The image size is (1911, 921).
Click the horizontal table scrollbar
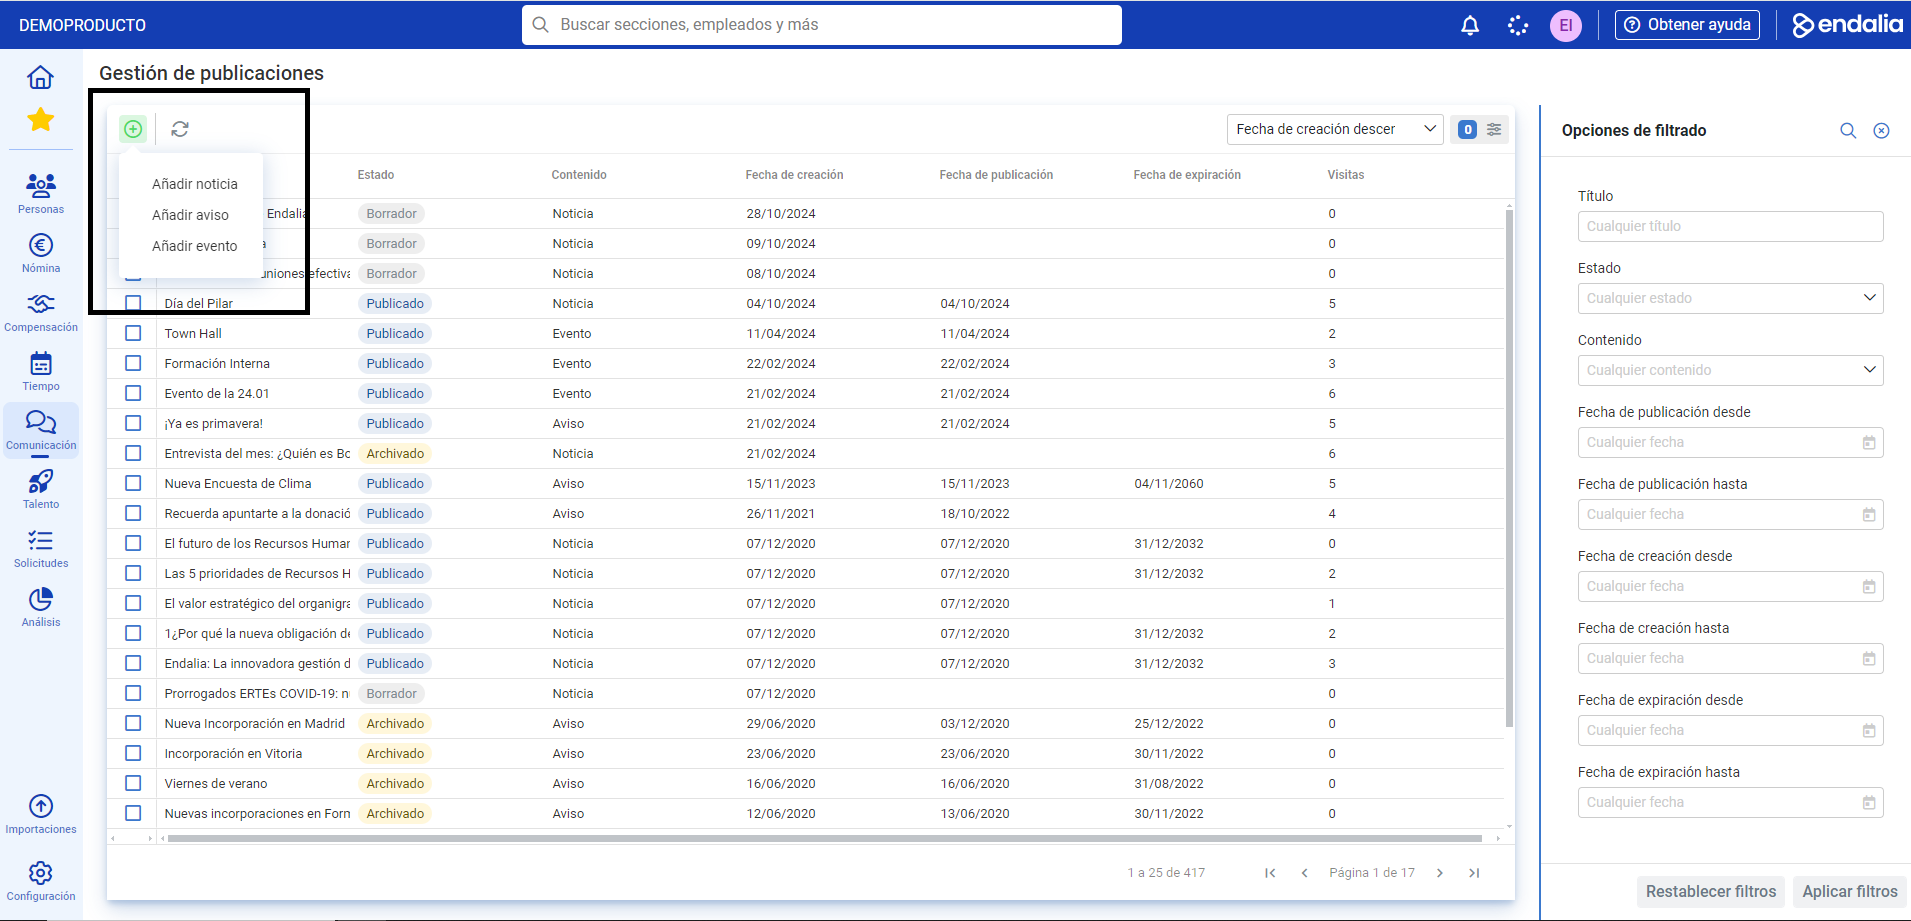[x=824, y=838]
